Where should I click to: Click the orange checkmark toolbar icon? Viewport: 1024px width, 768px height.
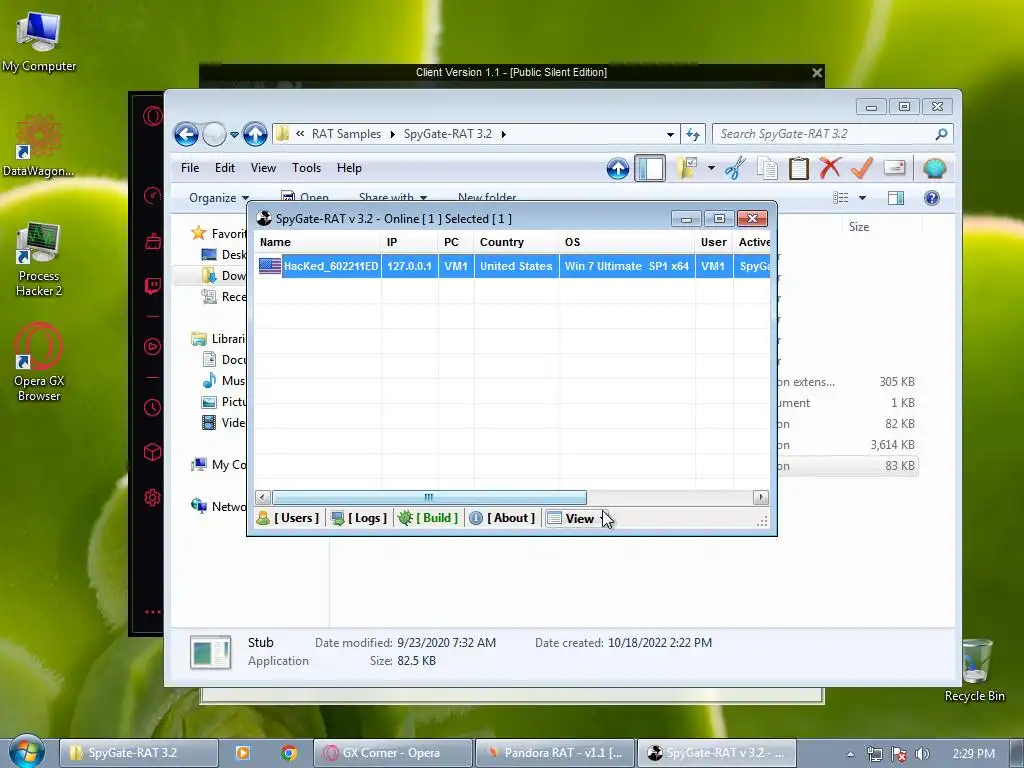click(x=862, y=168)
